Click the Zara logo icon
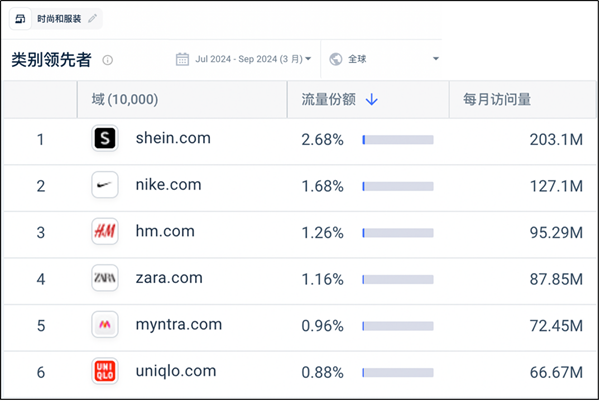This screenshot has width=600, height=401. click(x=105, y=278)
